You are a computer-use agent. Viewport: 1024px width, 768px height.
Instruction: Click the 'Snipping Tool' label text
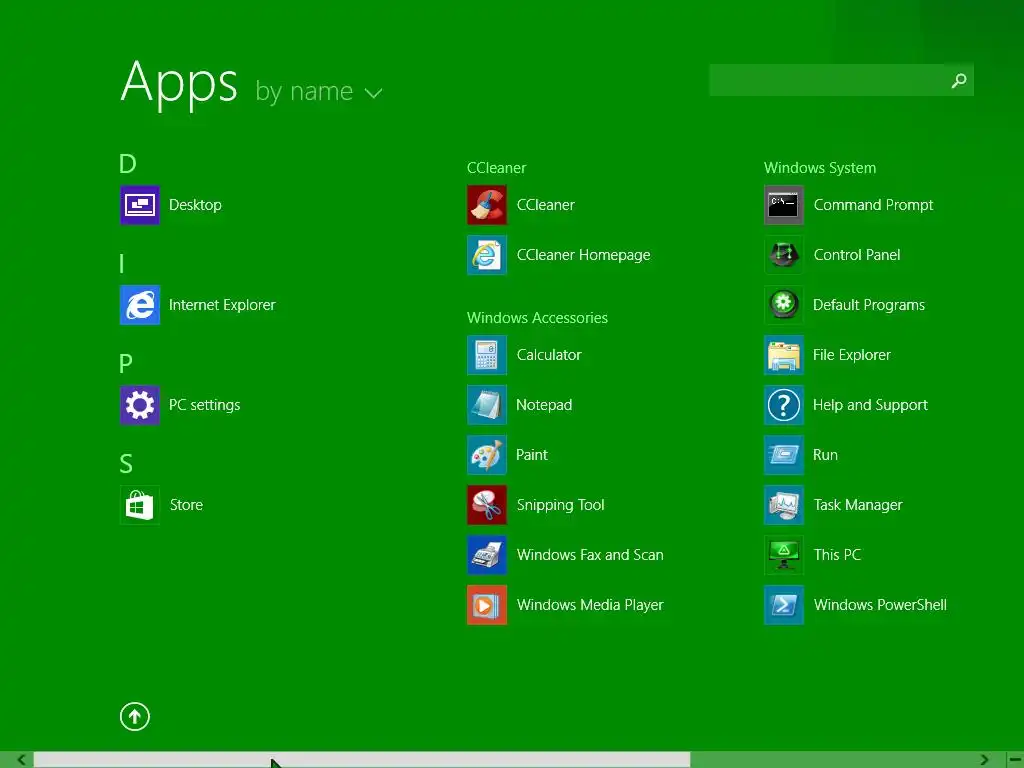560,505
